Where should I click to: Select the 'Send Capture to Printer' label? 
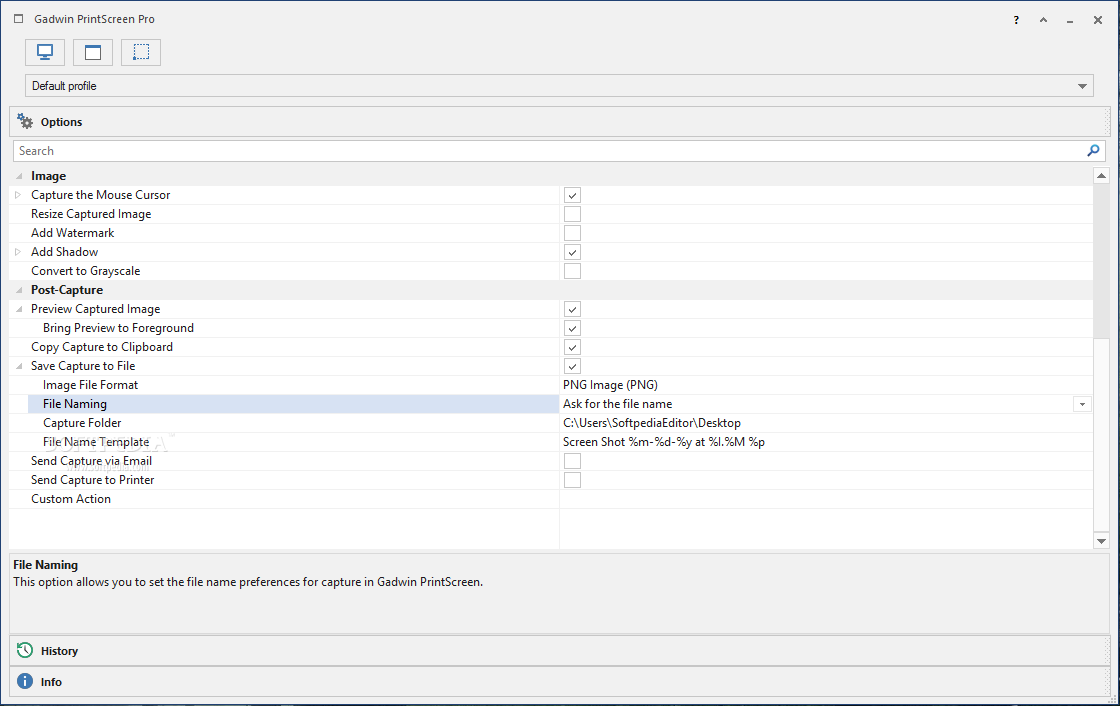pos(92,480)
